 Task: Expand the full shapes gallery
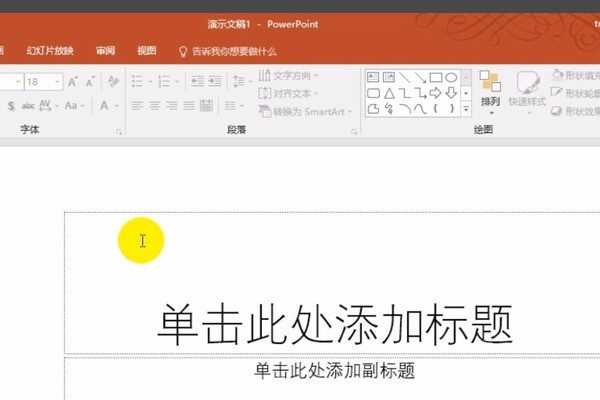466,109
